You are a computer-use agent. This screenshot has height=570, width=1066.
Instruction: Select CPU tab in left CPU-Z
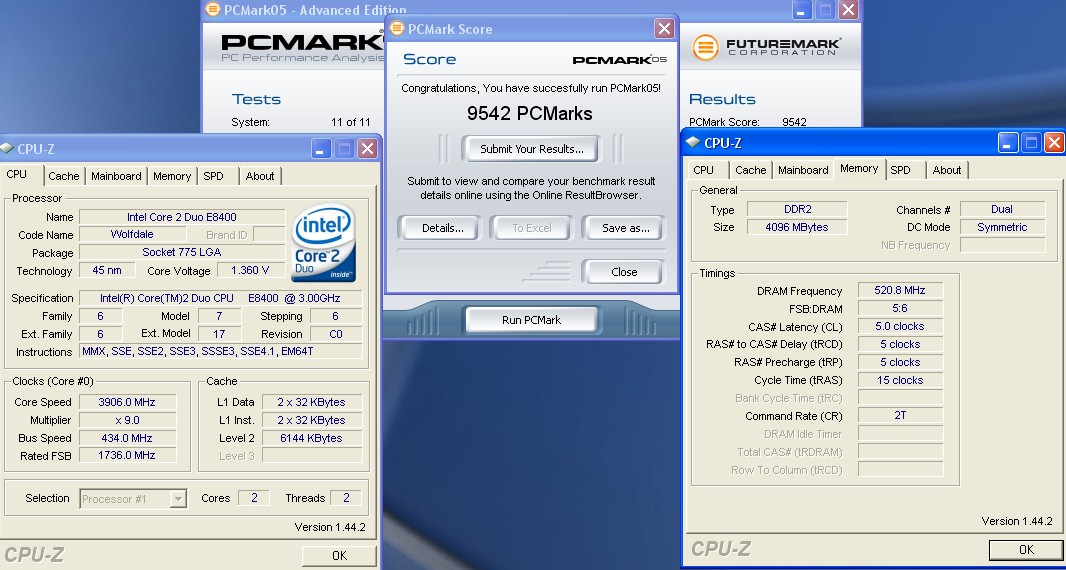click(x=17, y=174)
